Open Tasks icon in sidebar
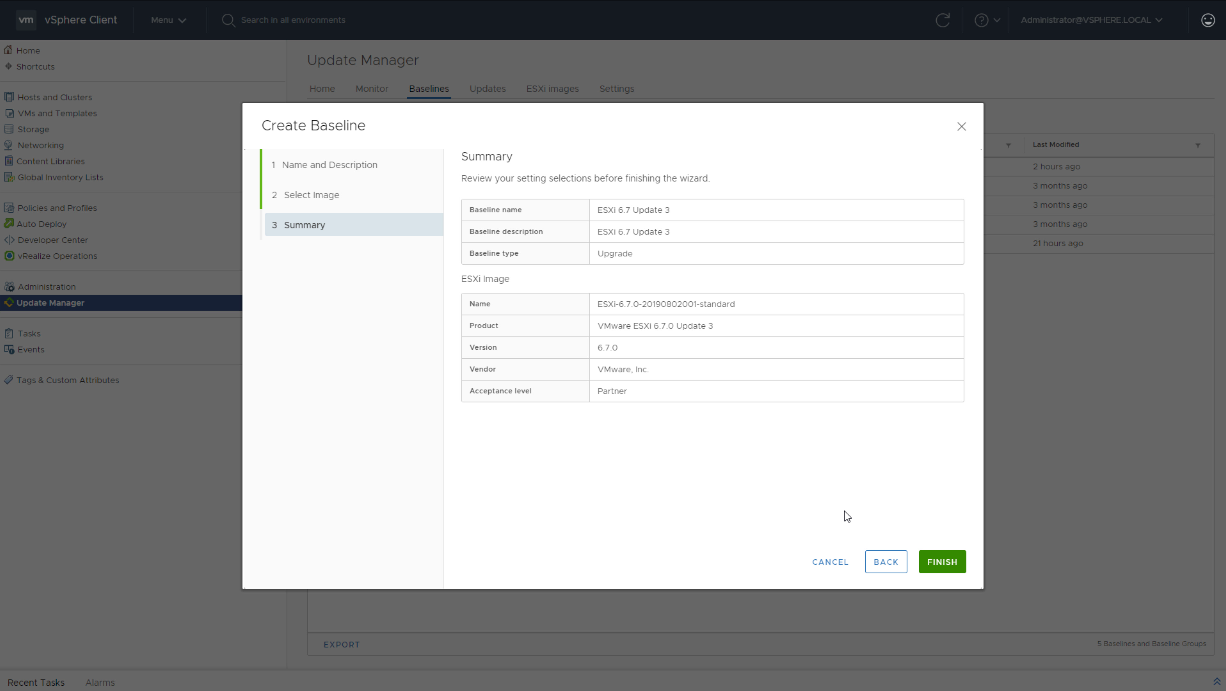The width and height of the screenshot is (1226, 691). 9,334
